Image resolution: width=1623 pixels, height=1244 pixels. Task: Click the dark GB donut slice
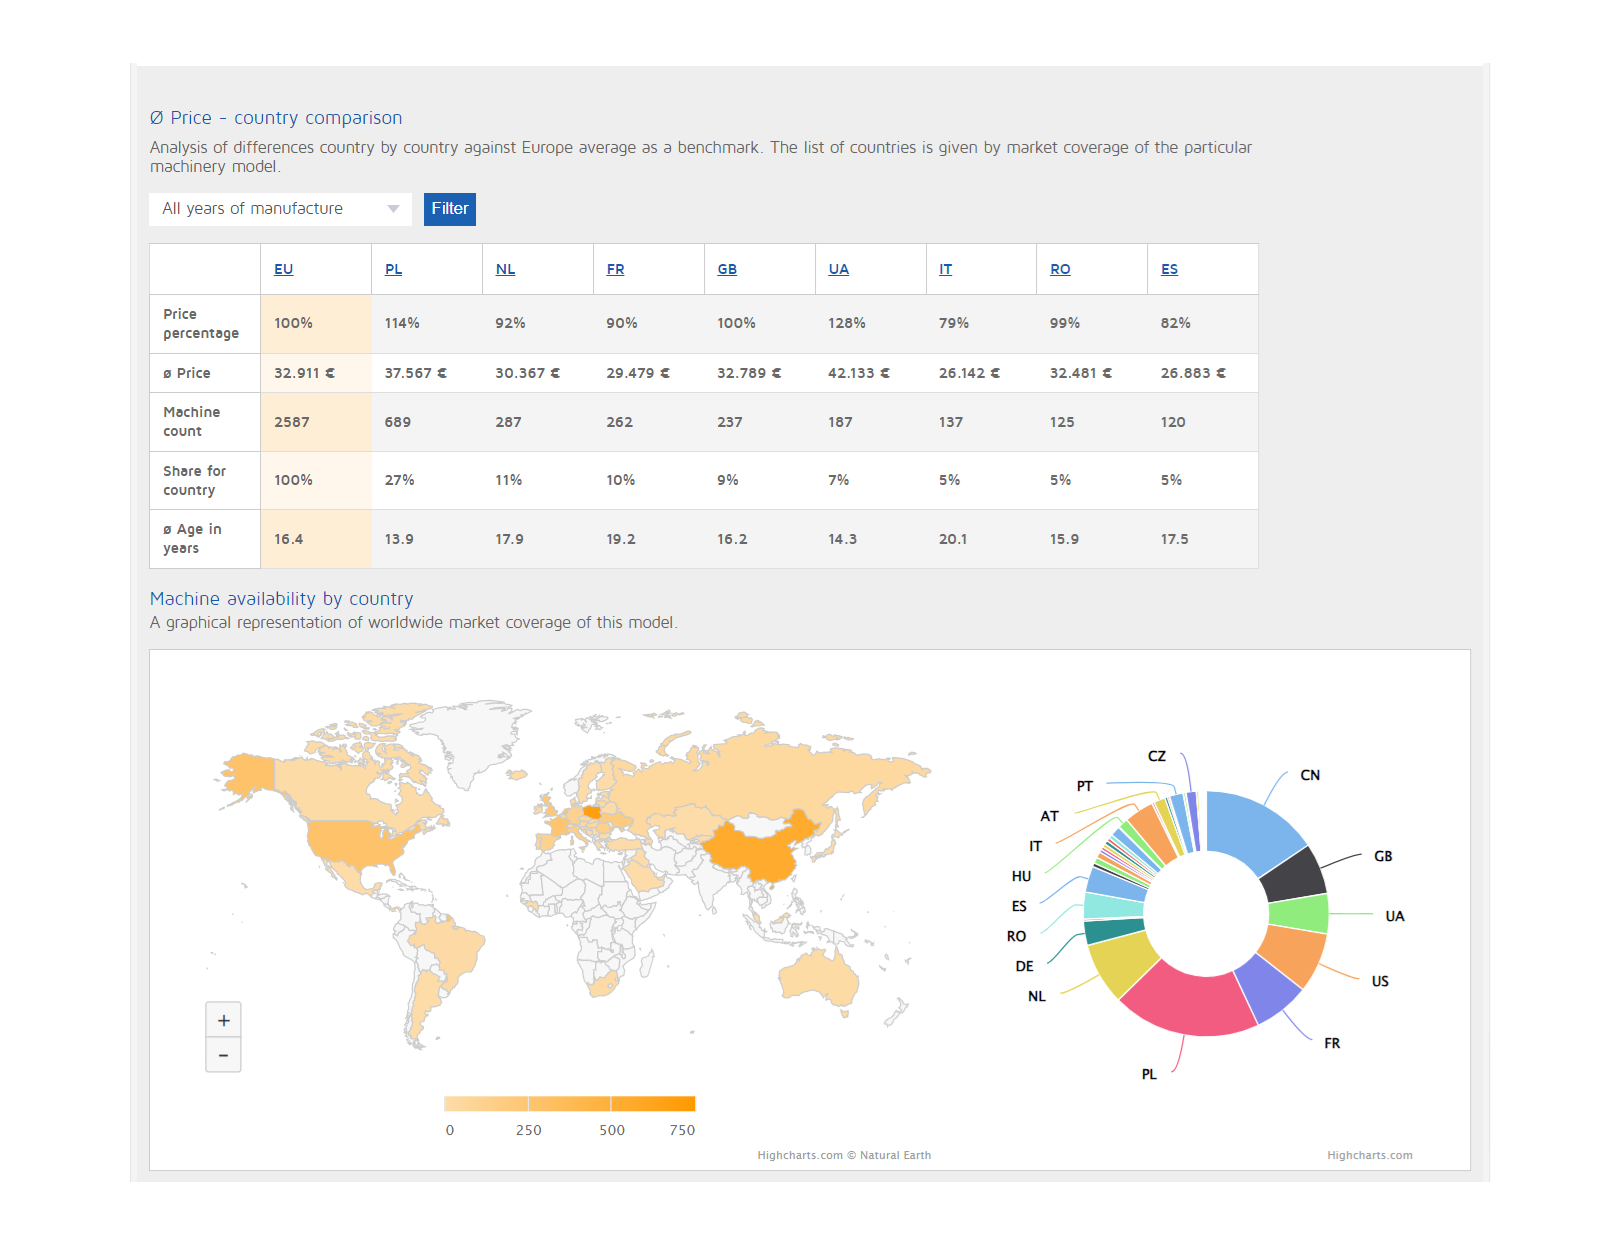coord(1296,876)
